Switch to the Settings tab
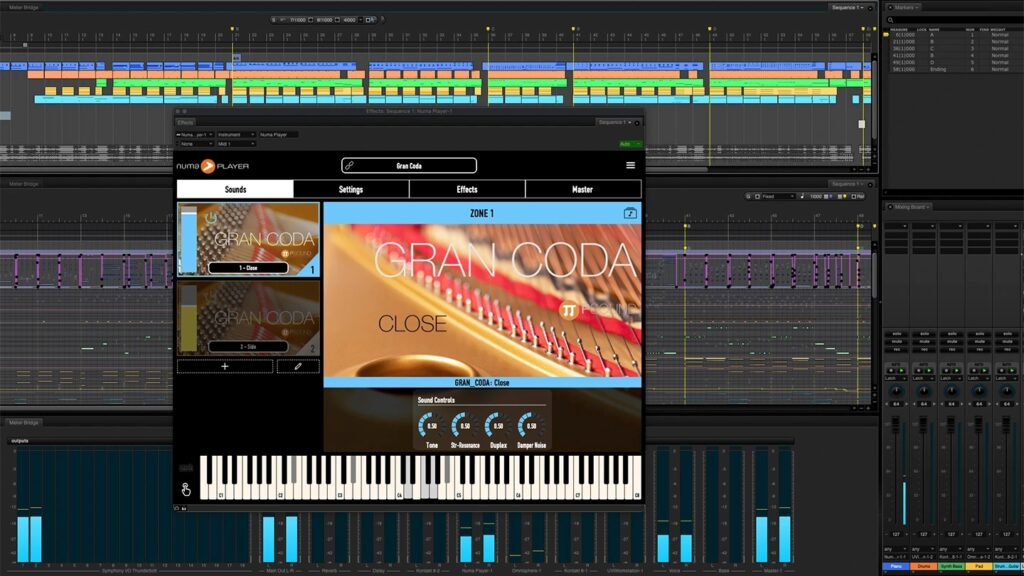 pos(351,189)
